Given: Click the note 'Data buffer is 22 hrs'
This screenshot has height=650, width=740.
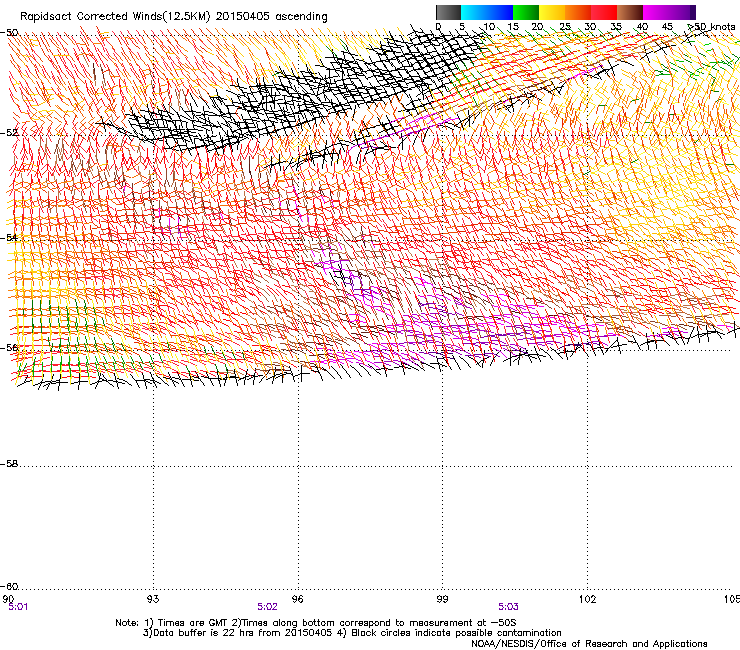Looking at the screenshot, I should tap(202, 633).
